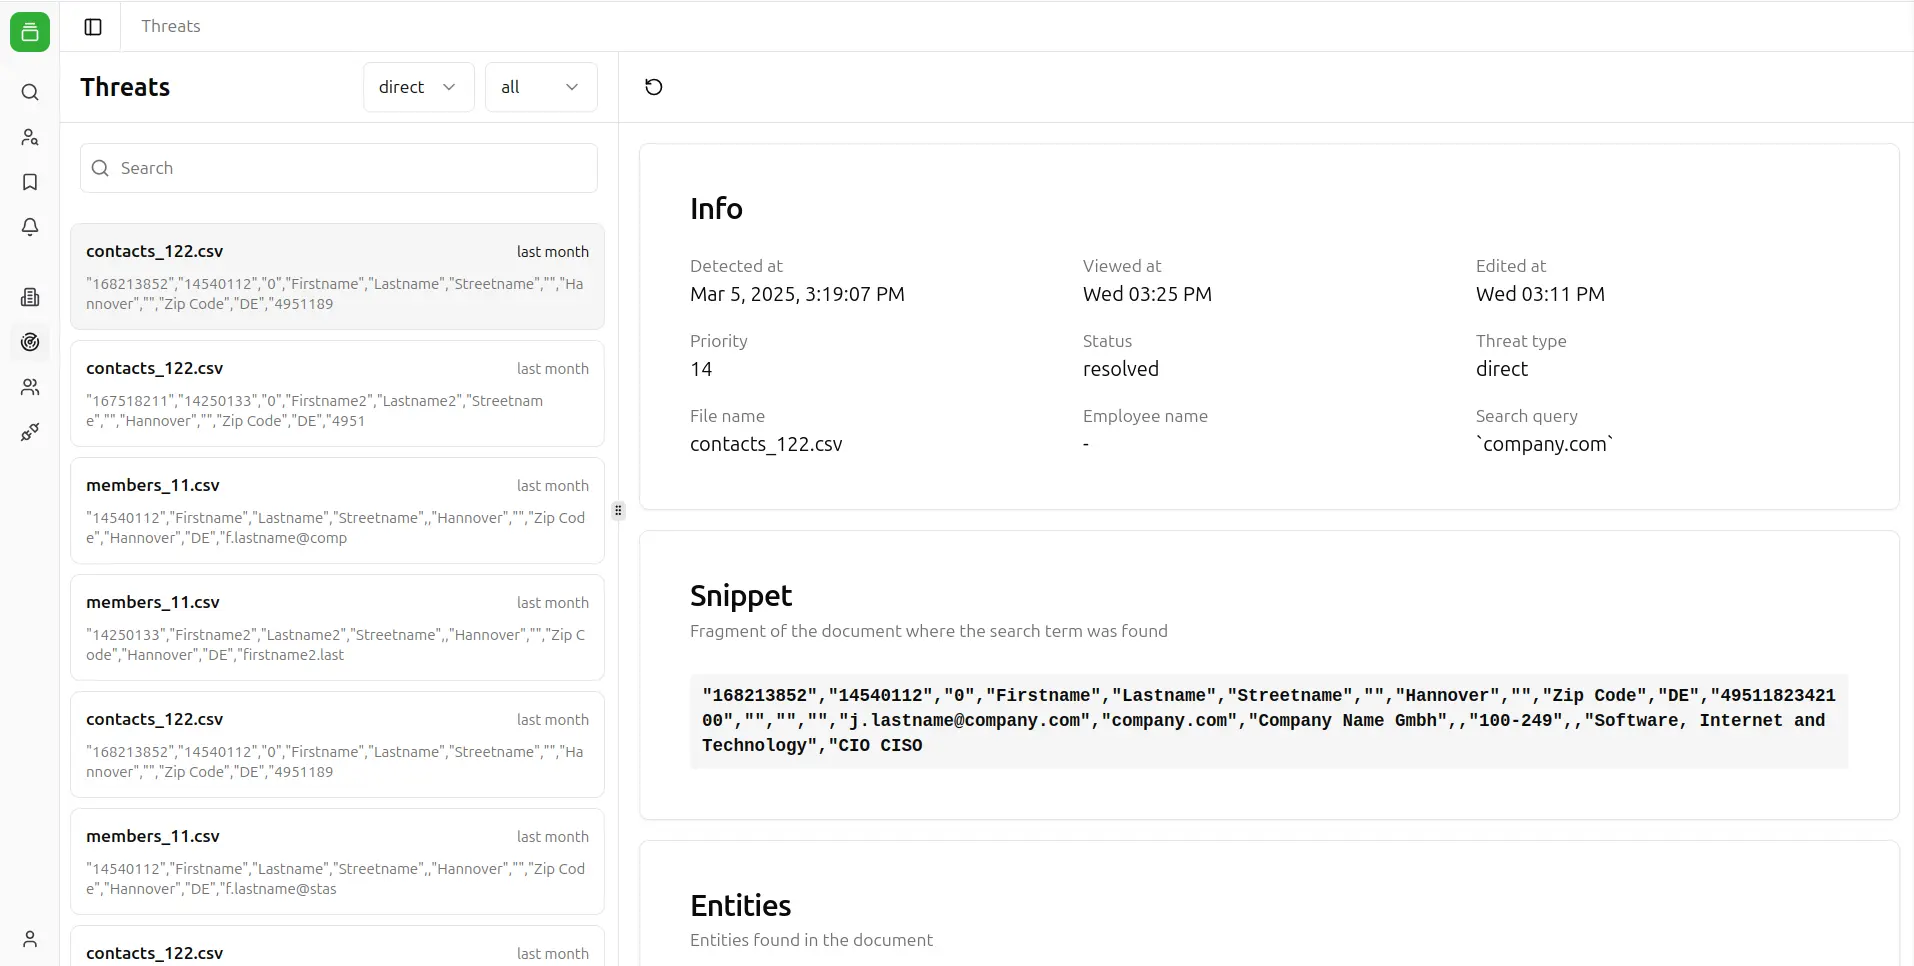
Task: Expand the "all" status filter dropdown
Action: pos(540,87)
